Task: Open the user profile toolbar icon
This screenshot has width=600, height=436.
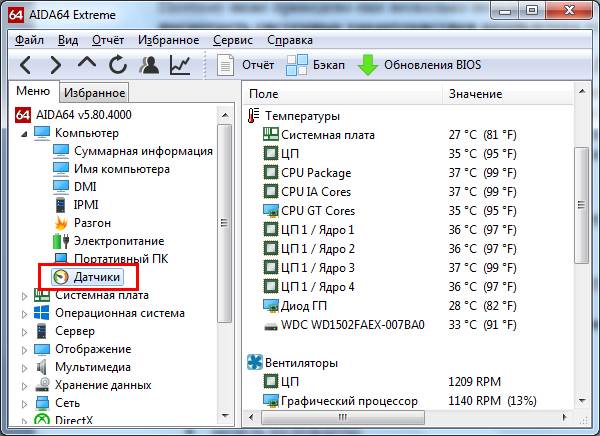Action: click(x=149, y=65)
